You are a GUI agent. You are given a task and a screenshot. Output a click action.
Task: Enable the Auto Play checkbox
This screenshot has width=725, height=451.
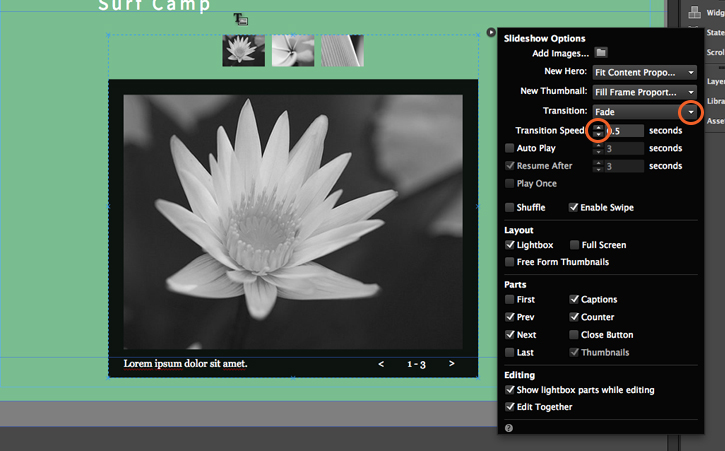510,148
